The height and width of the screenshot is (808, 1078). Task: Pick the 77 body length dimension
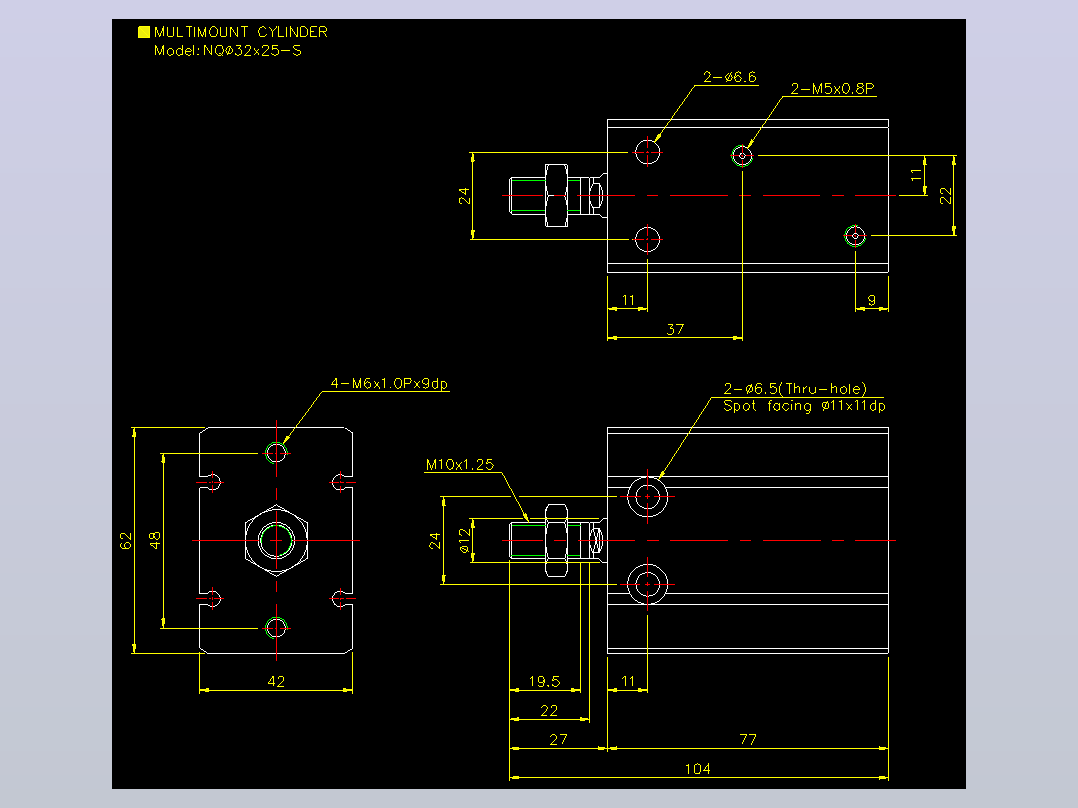click(x=748, y=739)
